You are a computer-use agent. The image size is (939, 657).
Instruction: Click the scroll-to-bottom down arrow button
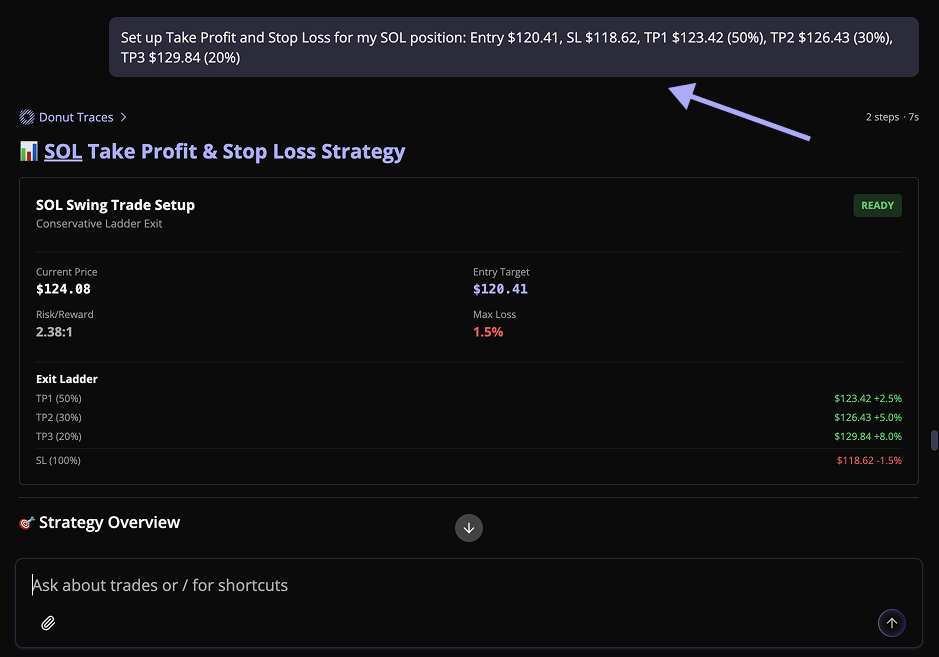[x=469, y=528]
